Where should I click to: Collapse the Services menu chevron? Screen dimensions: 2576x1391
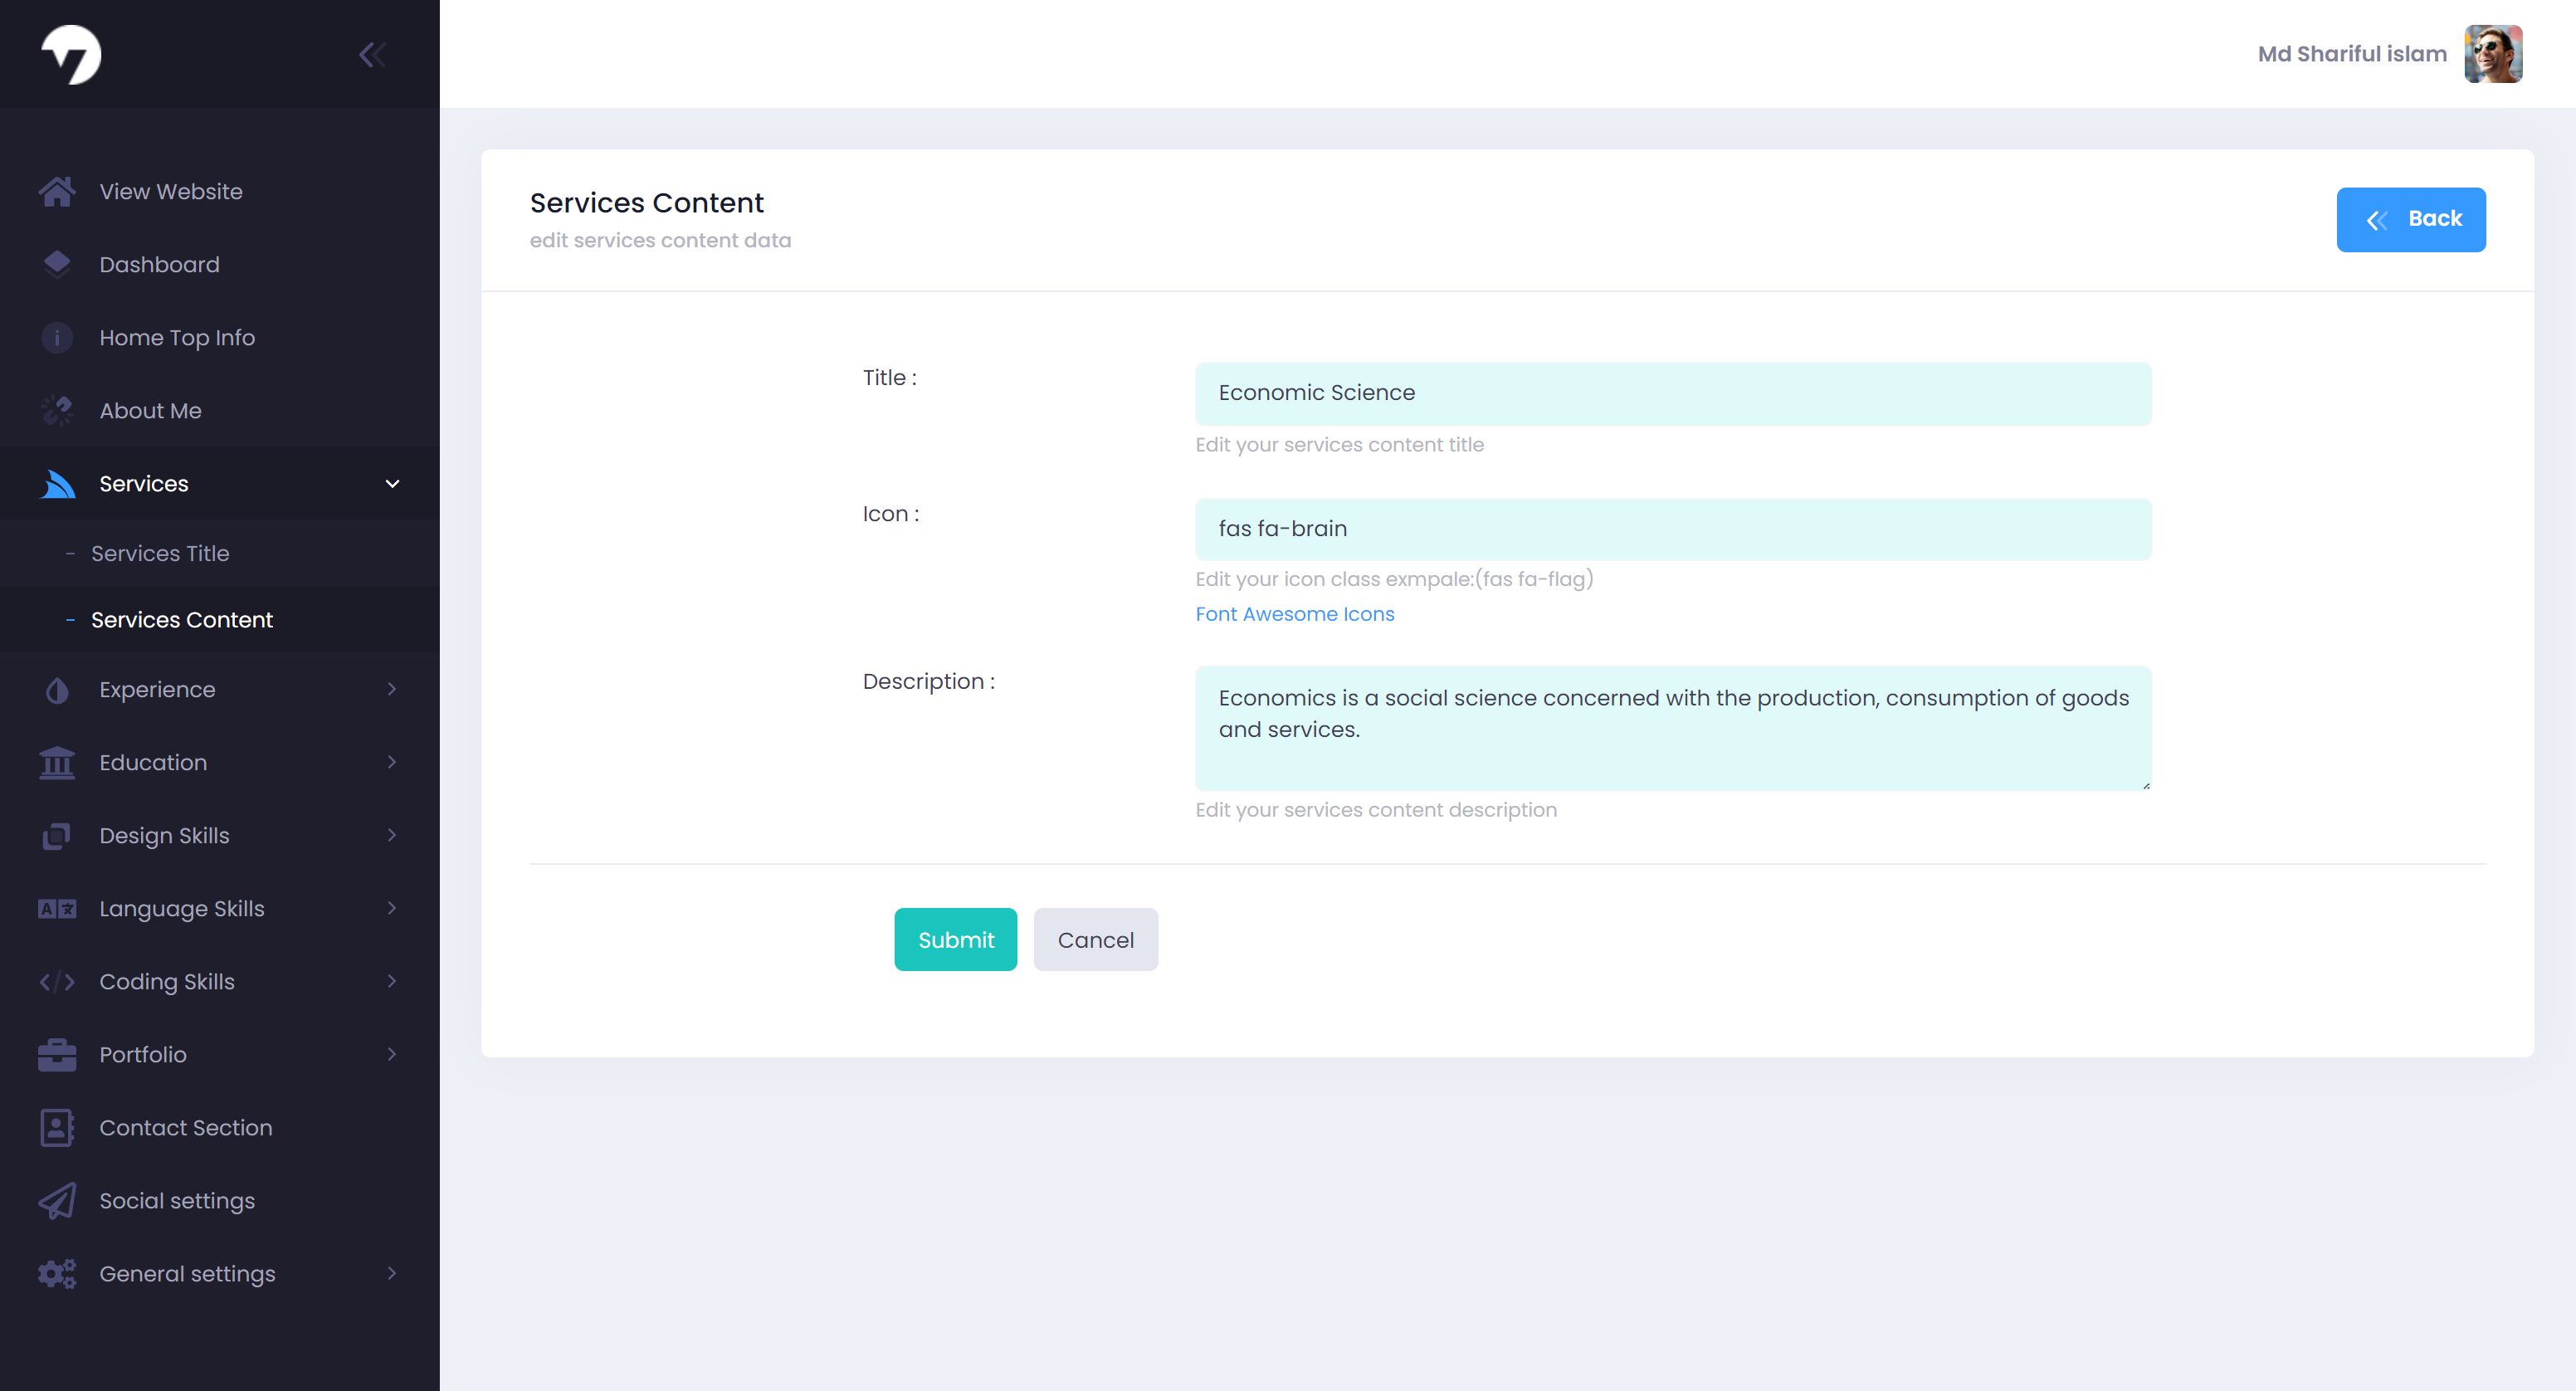(392, 484)
